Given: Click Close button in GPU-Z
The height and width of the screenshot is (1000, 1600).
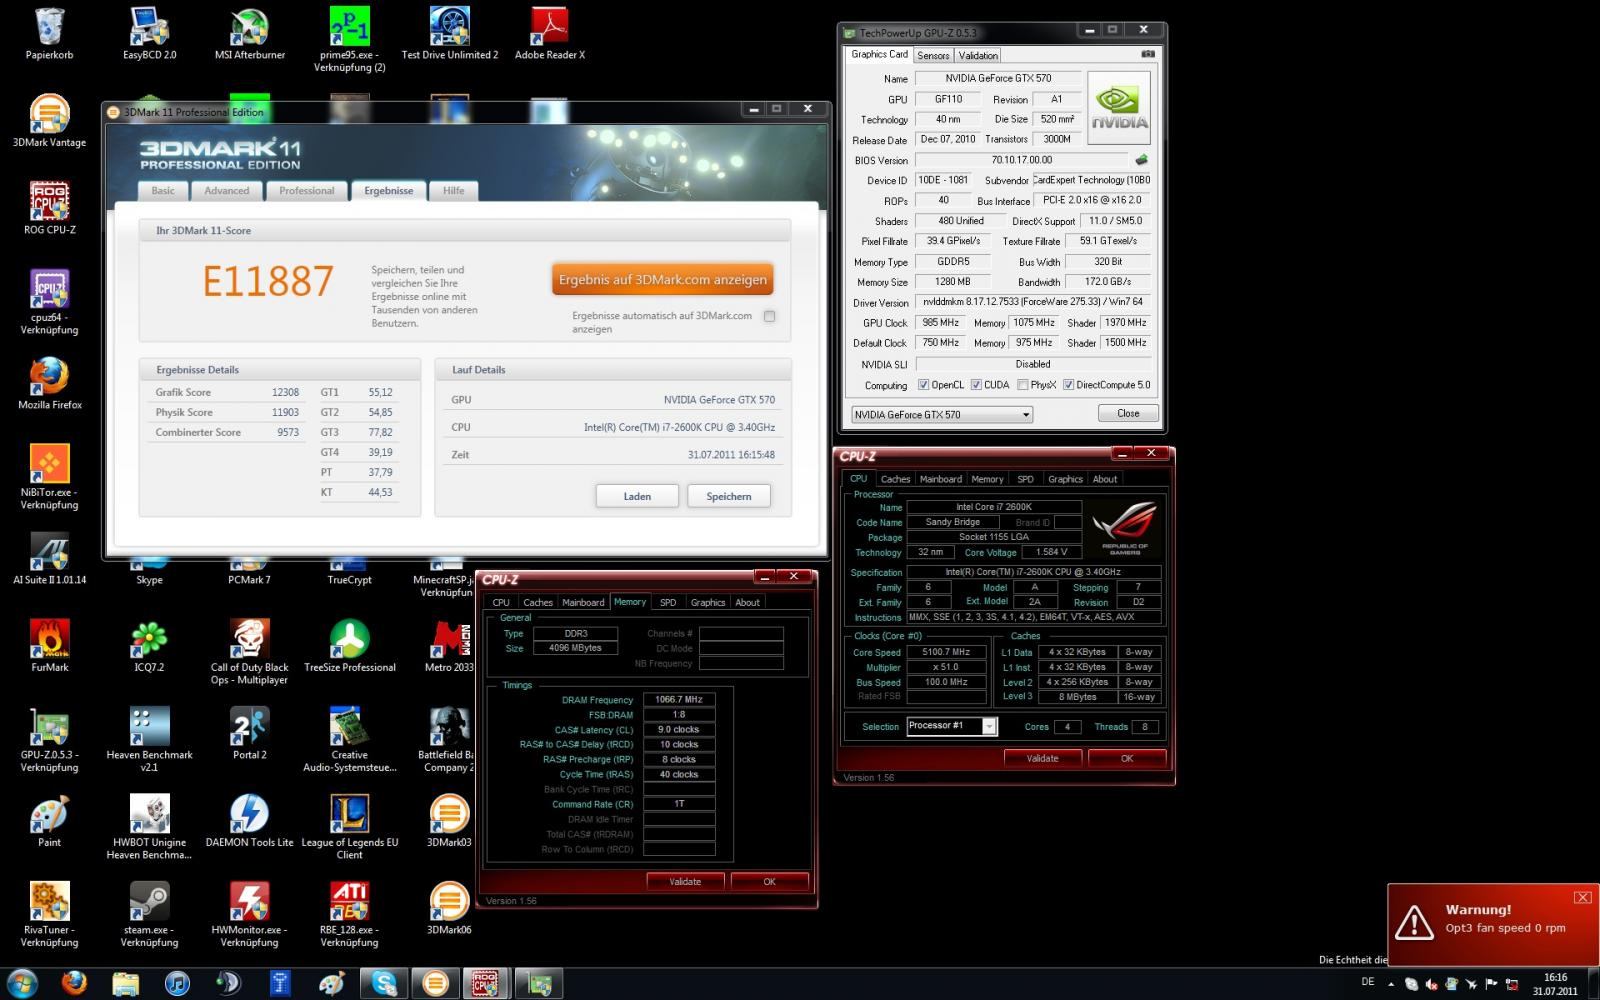Looking at the screenshot, I should [x=1128, y=413].
